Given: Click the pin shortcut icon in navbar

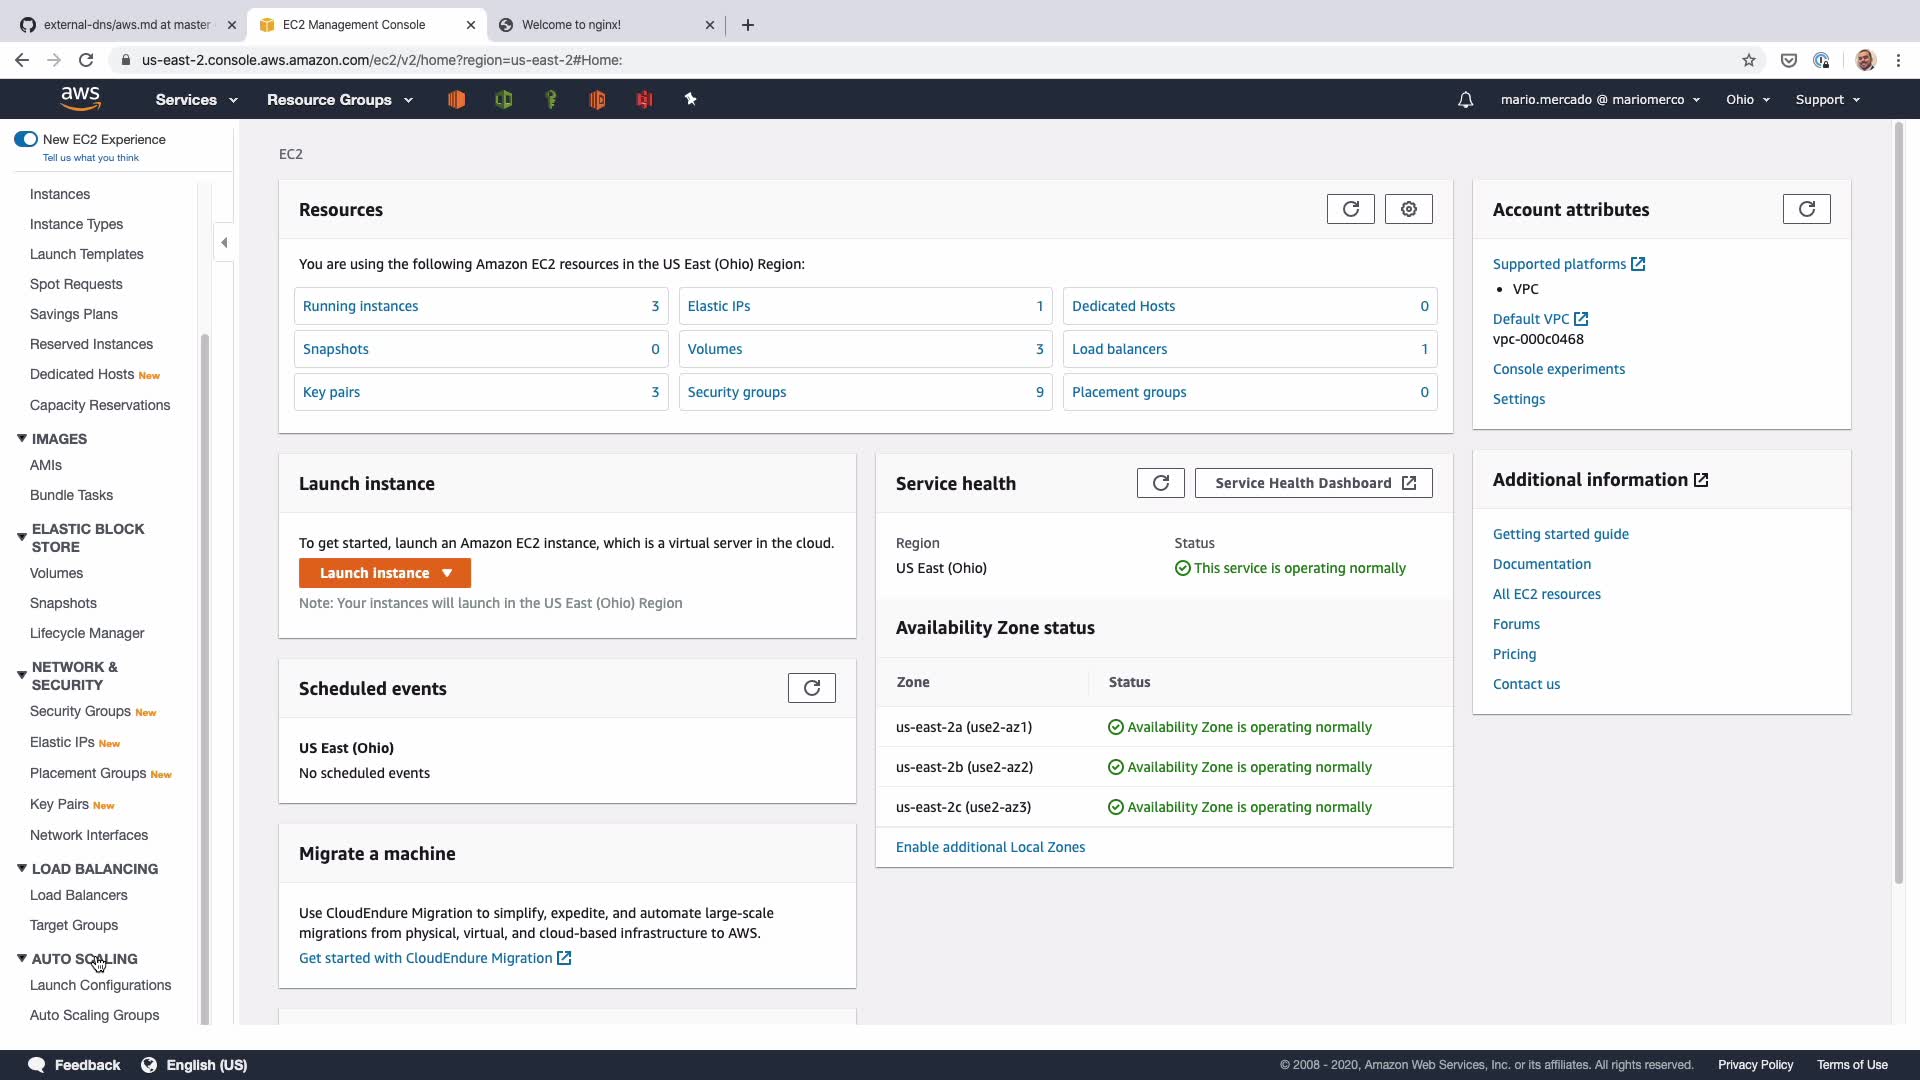Looking at the screenshot, I should (690, 99).
